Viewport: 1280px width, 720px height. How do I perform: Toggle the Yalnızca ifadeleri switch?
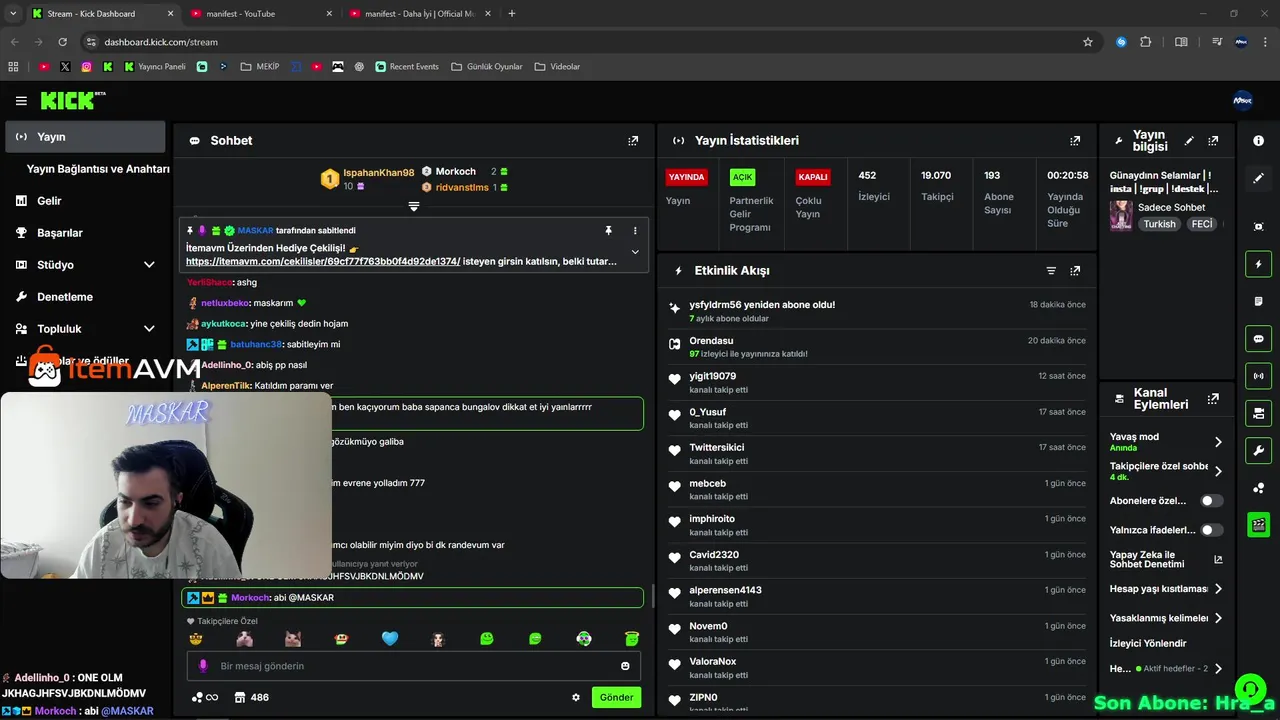click(1211, 530)
